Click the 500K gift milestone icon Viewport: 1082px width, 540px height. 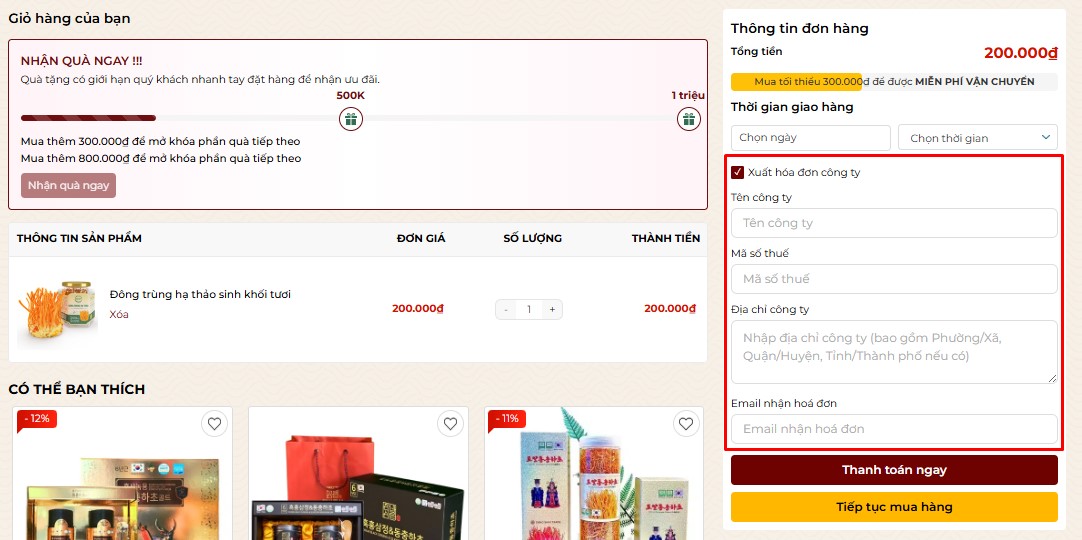351,119
